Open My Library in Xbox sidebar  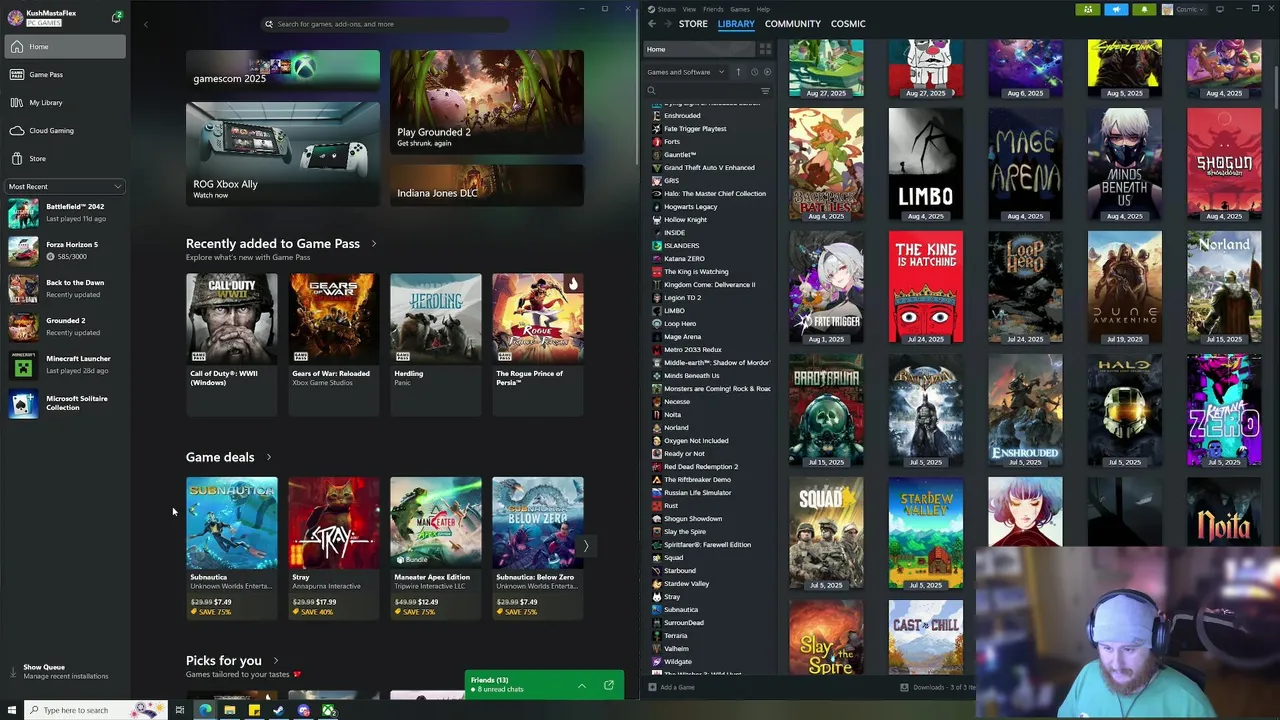pyautogui.click(x=63, y=102)
